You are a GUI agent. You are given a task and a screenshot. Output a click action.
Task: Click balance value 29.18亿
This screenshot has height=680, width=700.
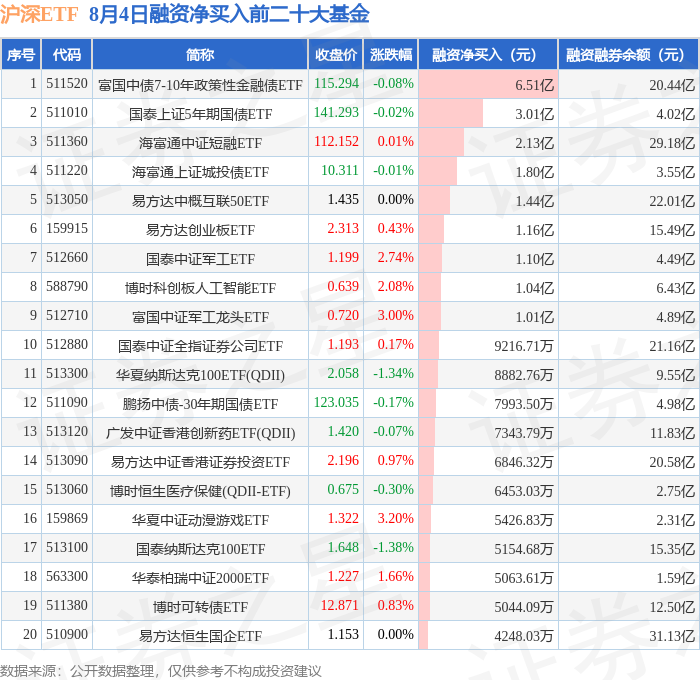click(x=672, y=143)
